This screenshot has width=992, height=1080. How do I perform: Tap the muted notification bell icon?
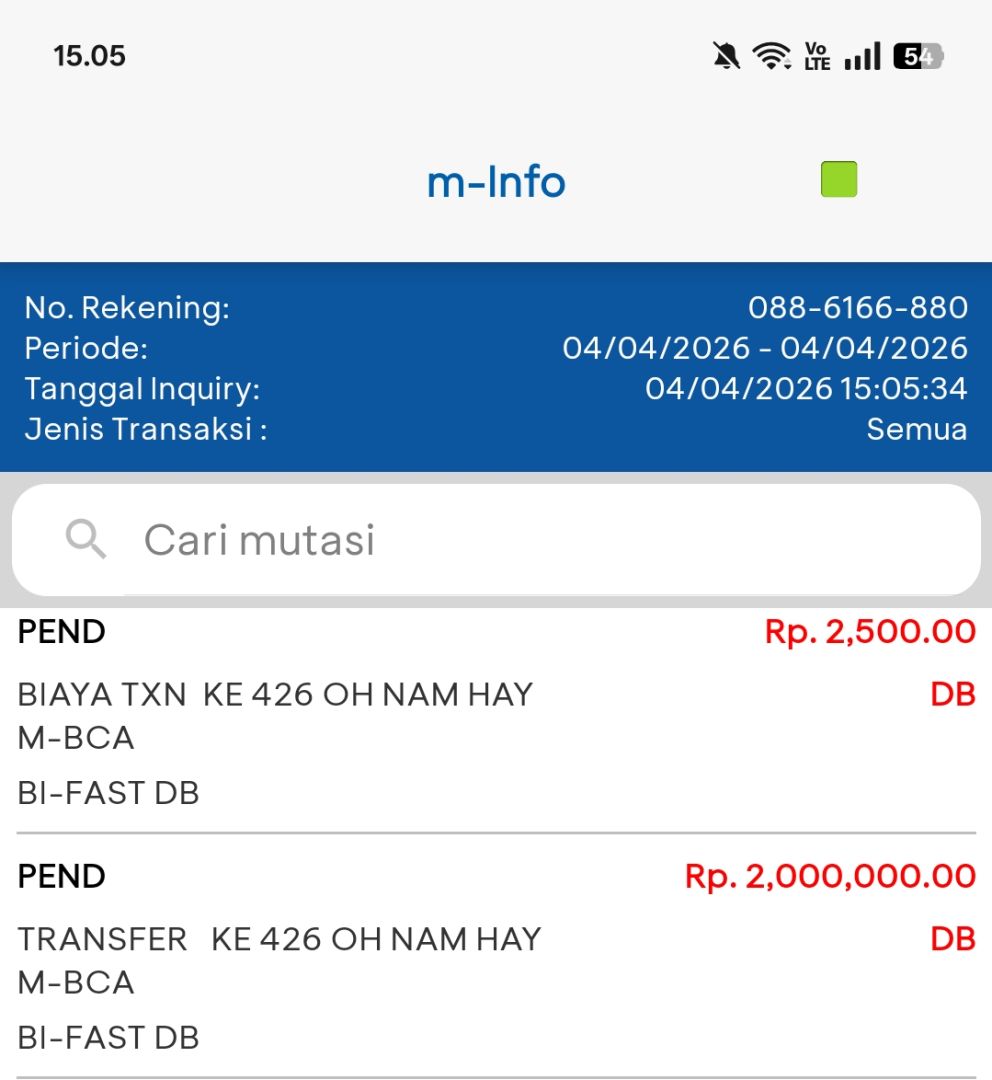727,56
